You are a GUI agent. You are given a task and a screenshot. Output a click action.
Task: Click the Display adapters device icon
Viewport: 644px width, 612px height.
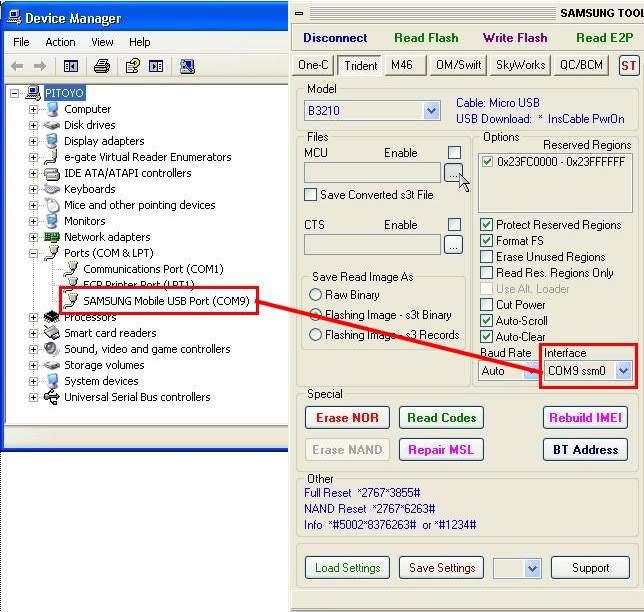pyautogui.click(x=52, y=141)
